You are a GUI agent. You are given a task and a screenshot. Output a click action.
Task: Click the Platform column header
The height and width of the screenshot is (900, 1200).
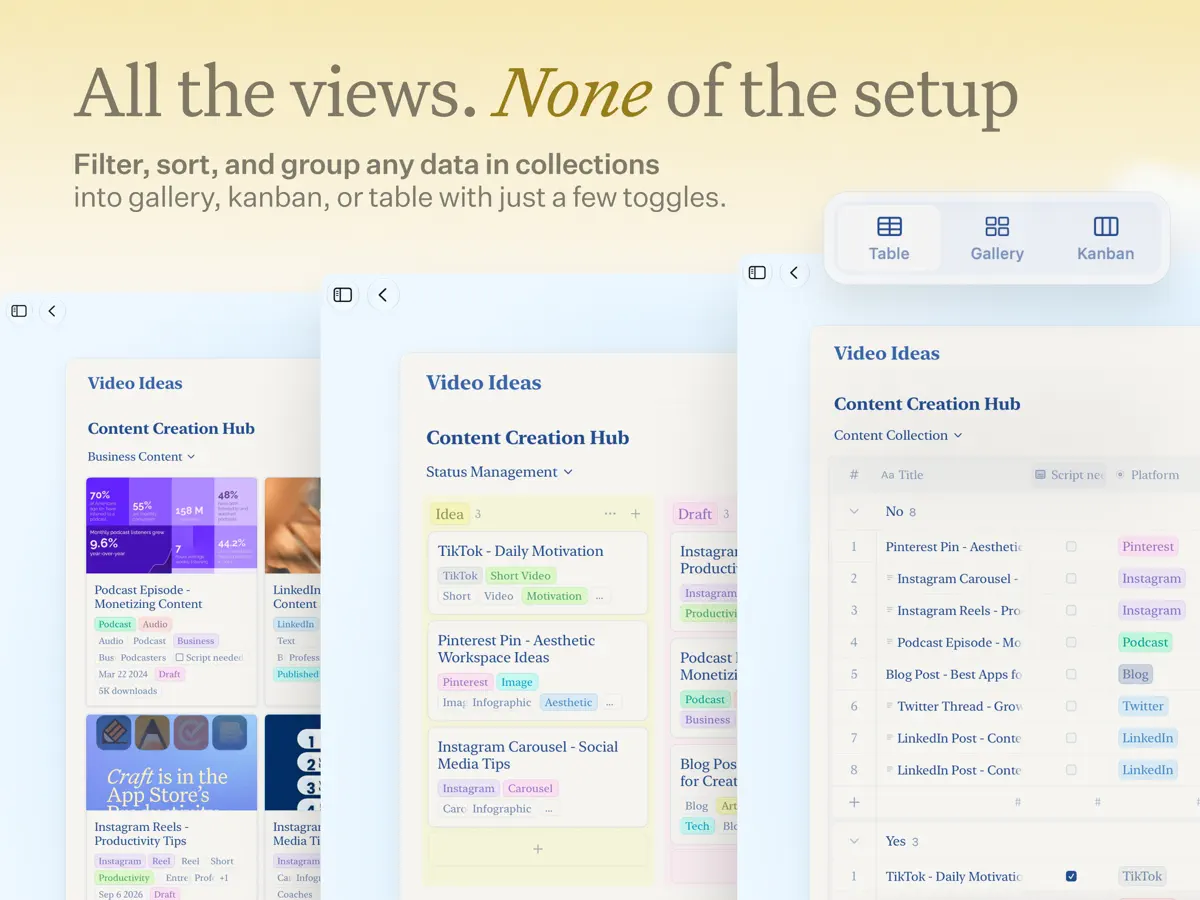coord(1148,475)
